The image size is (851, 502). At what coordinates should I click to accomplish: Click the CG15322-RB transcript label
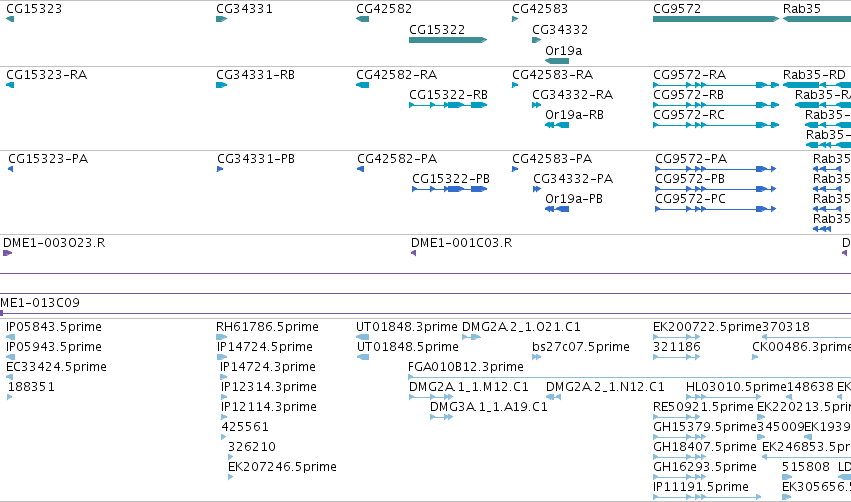click(x=448, y=94)
